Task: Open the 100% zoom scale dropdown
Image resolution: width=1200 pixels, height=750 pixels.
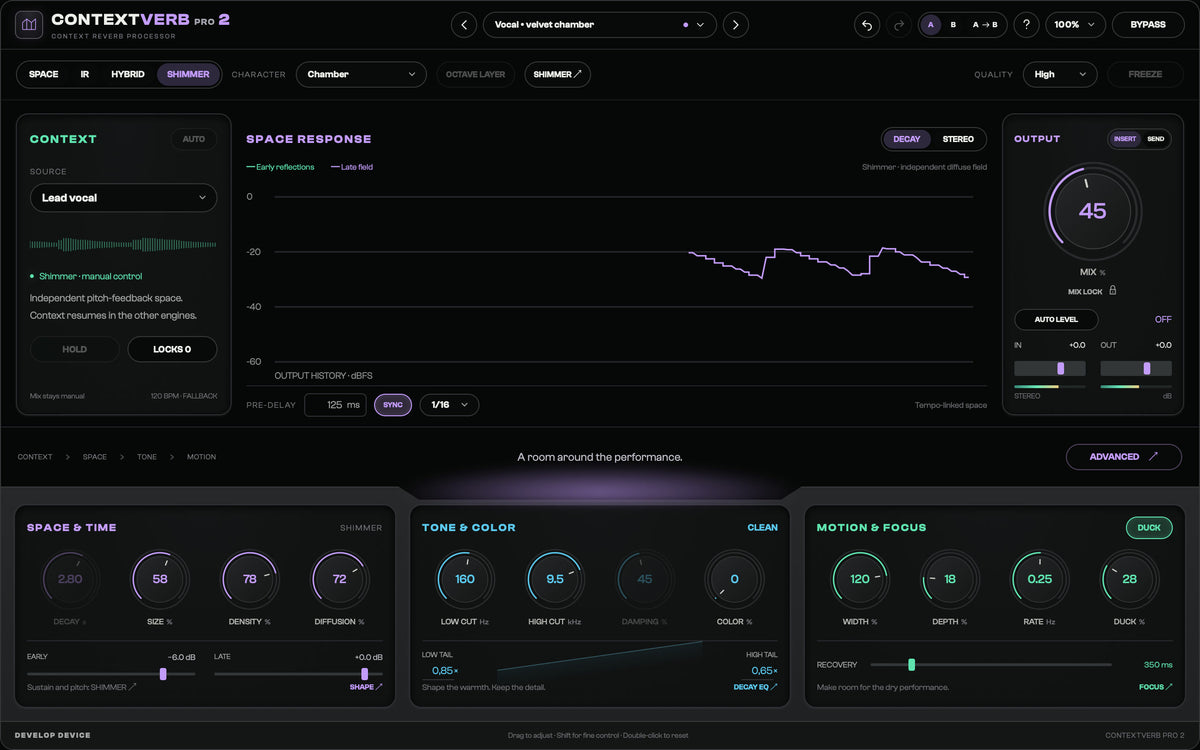Action: (1075, 24)
